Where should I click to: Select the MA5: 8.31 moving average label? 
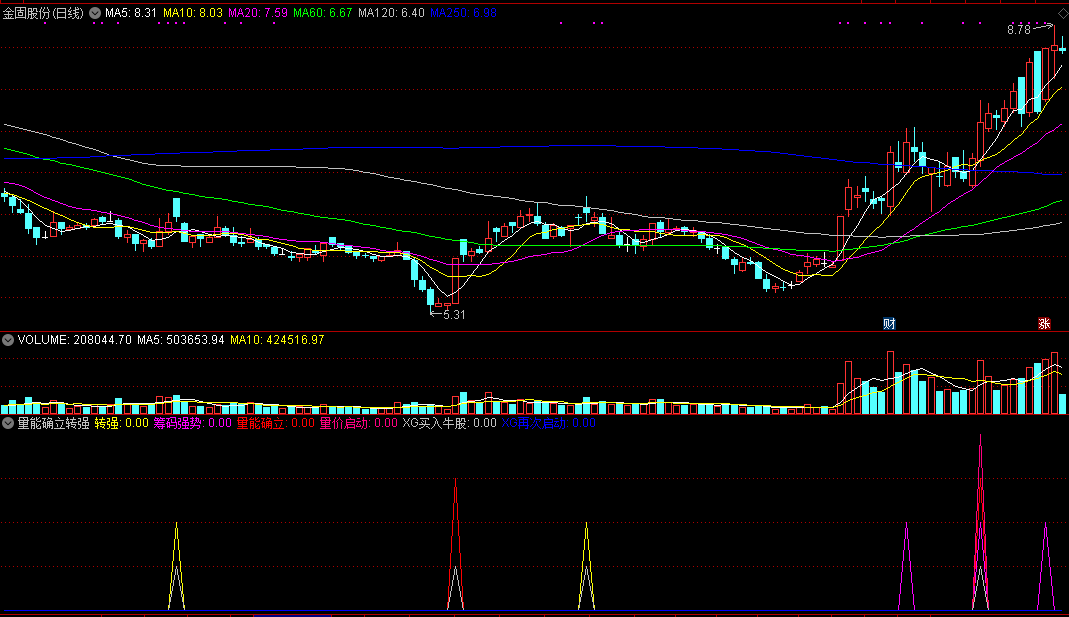click(x=131, y=13)
